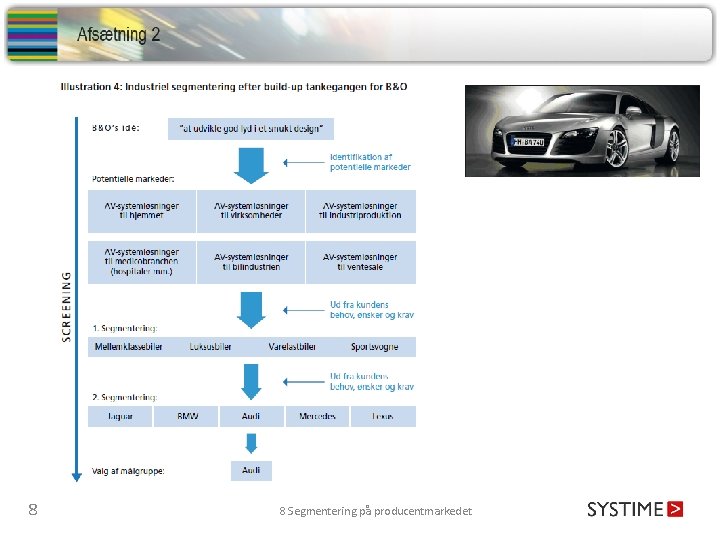
Task: Select the Audi box in brand row
Action: coord(251,416)
